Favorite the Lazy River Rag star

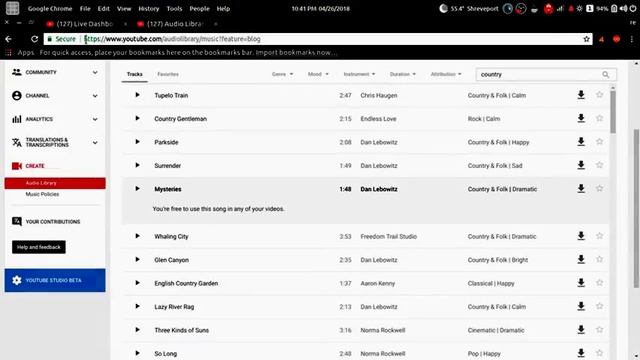[x=599, y=306]
